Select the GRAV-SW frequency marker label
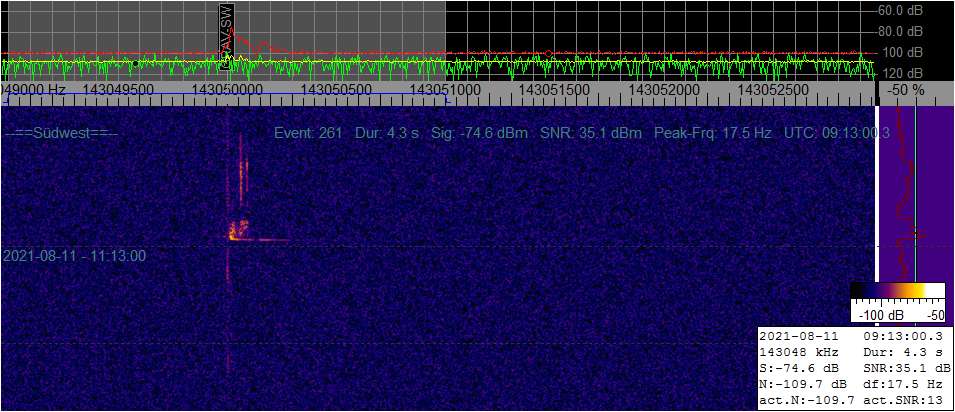Viewport: 955px width, 412px height. pyautogui.click(x=226, y=35)
